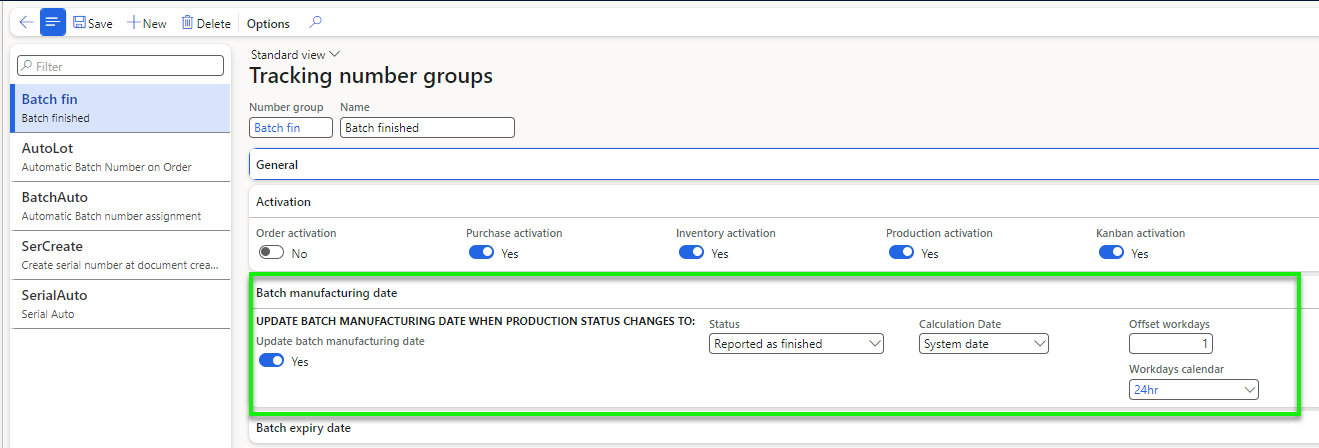Open the search magnifier icon in toolbar
This screenshot has width=1319, height=448.
(315, 22)
